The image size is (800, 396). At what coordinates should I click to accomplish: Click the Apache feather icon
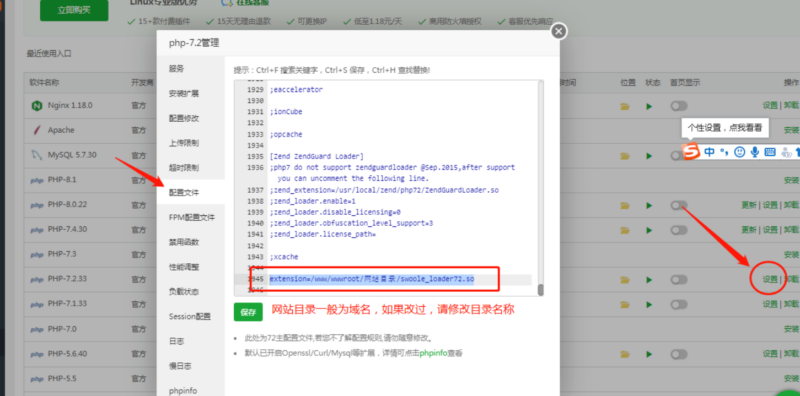[36, 131]
